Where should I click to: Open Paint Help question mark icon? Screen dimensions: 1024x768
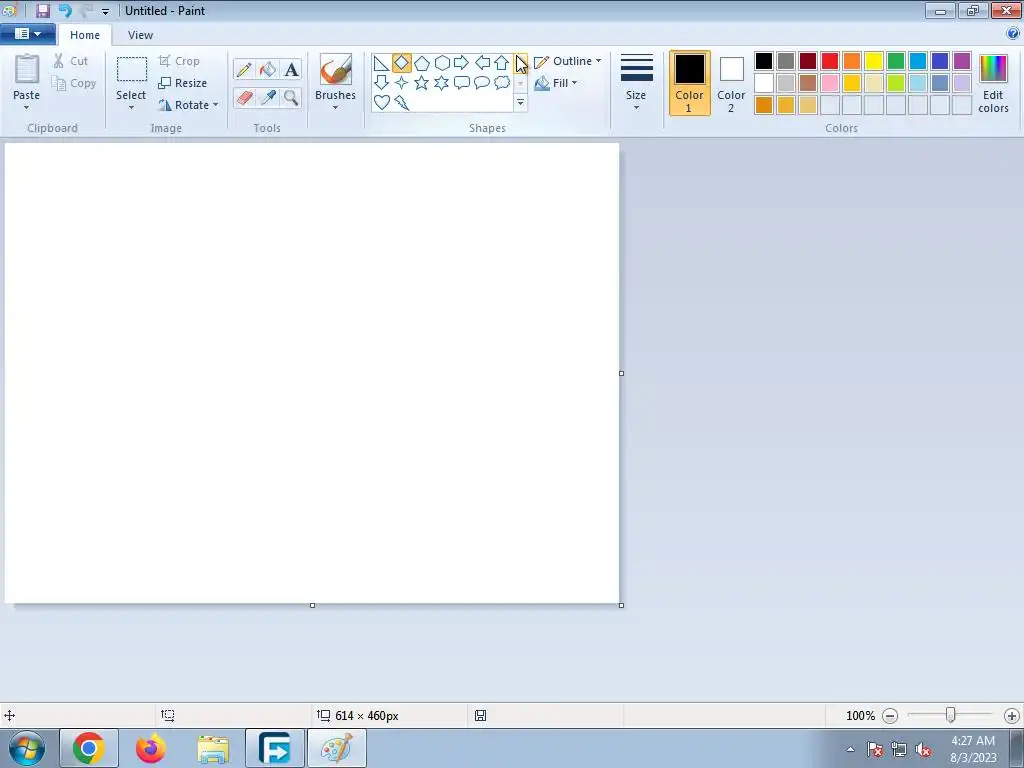[x=1013, y=34]
